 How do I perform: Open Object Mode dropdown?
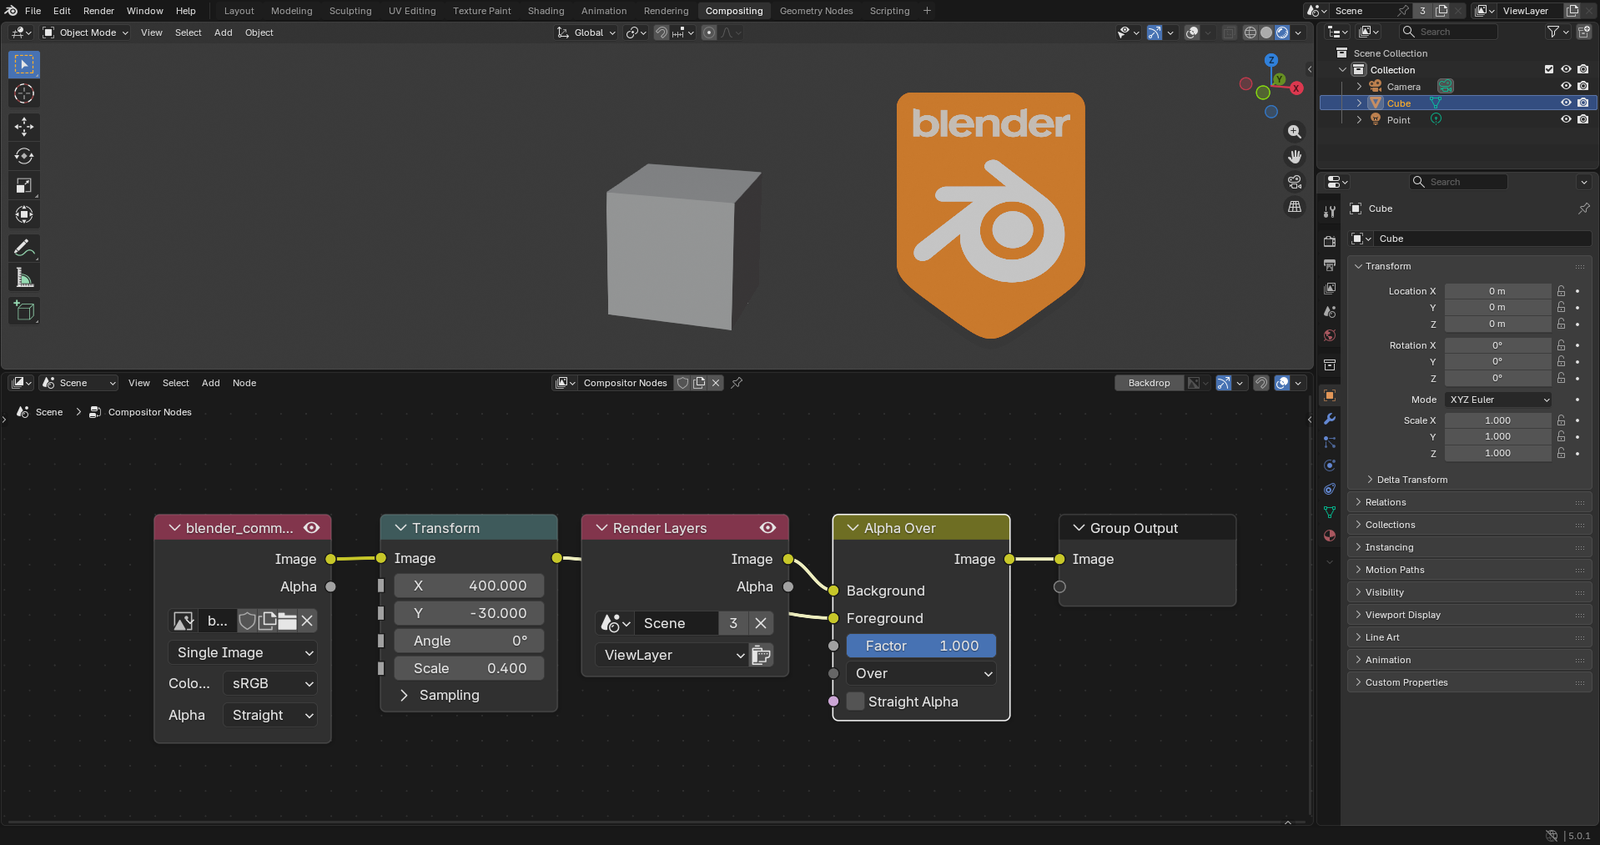(x=86, y=32)
